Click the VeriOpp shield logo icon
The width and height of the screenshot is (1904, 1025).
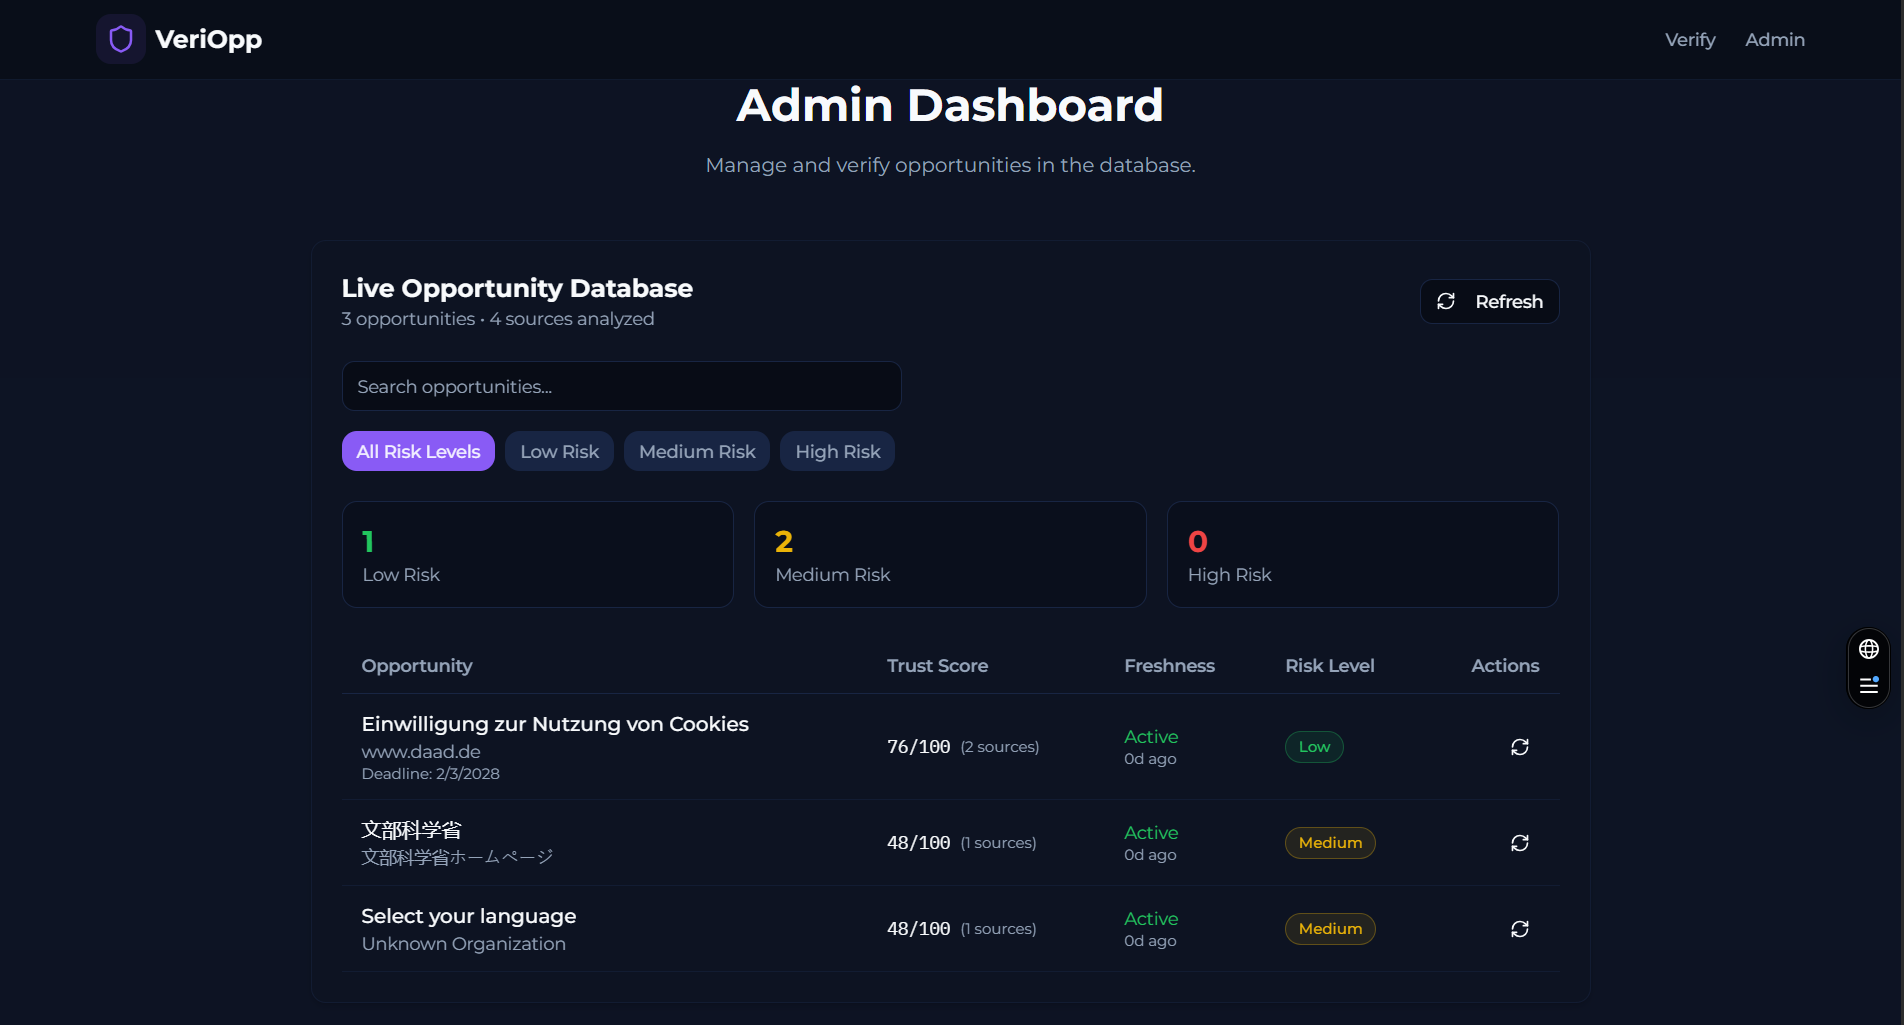121,39
